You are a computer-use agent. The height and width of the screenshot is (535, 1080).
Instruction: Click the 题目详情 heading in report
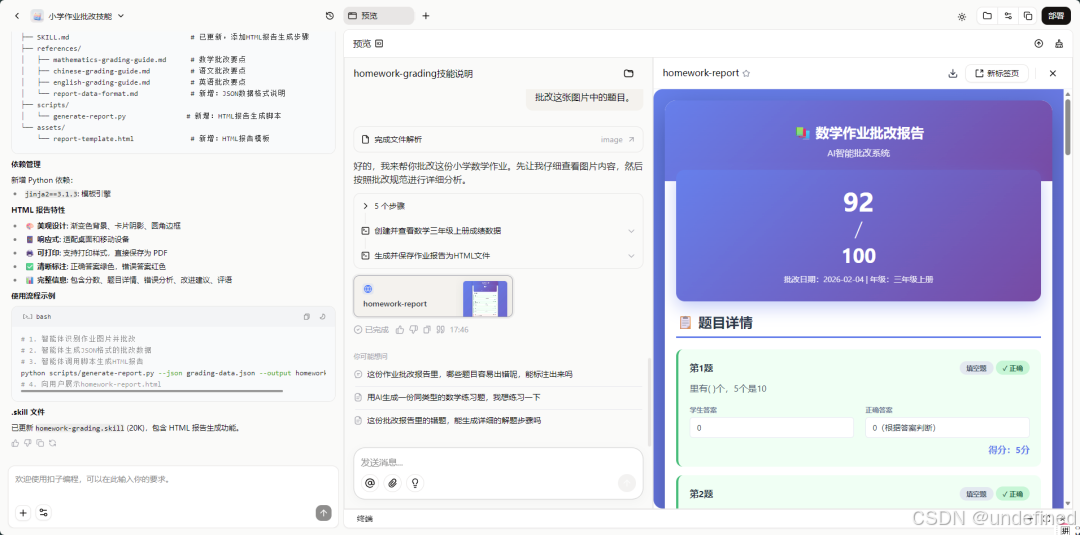(x=725, y=322)
